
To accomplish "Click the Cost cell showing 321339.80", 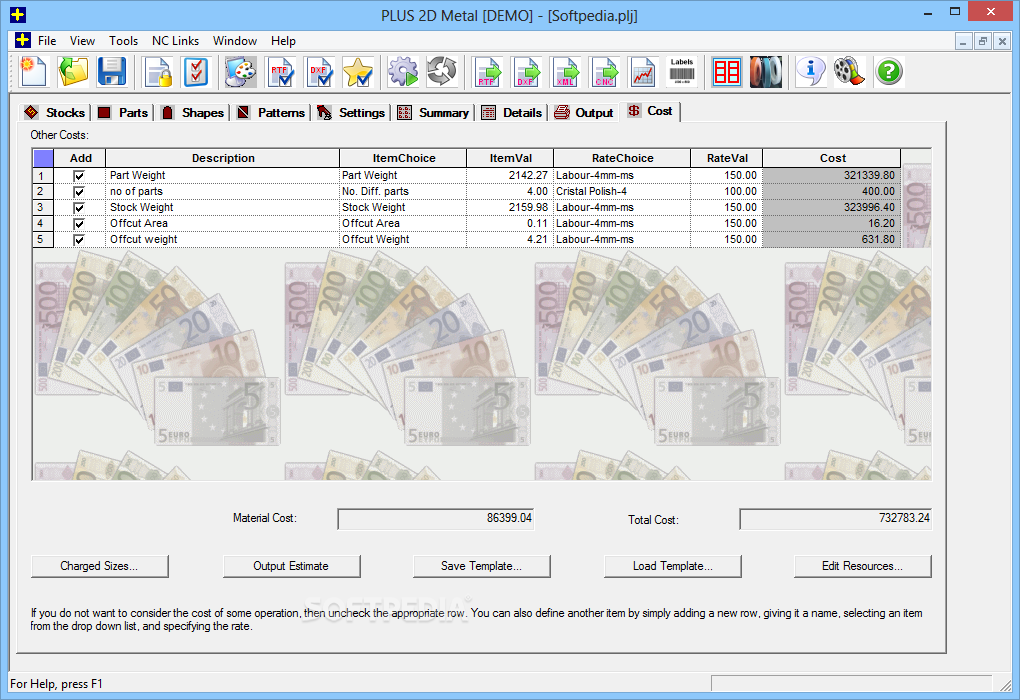I will [831, 176].
